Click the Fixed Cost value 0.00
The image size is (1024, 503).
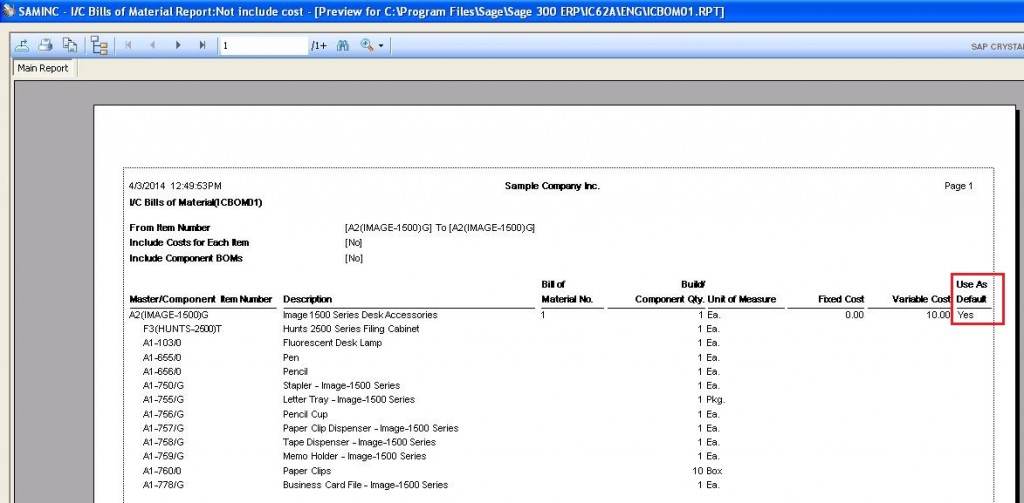[x=854, y=315]
